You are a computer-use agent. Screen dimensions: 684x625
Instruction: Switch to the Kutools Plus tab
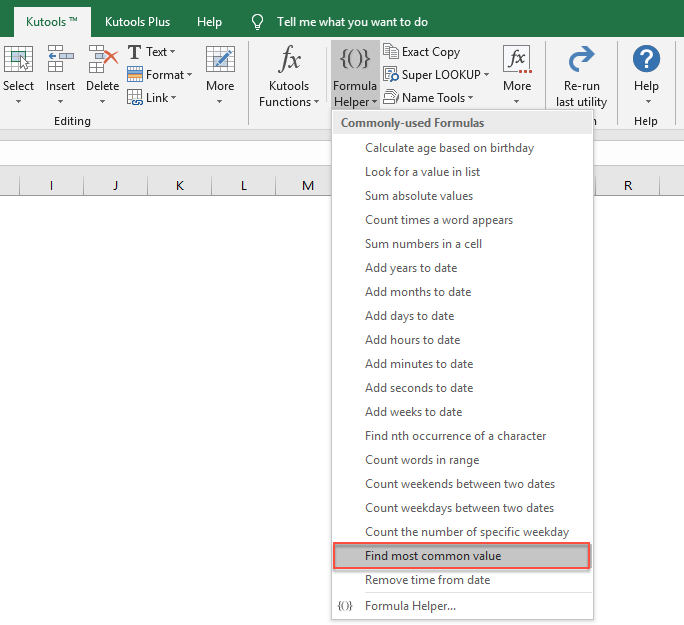click(138, 21)
